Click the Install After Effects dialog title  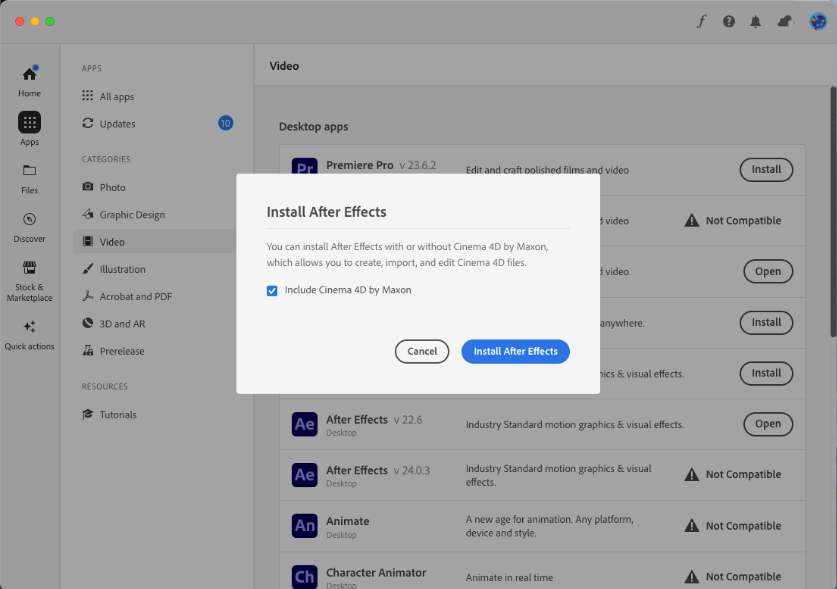pos(326,212)
